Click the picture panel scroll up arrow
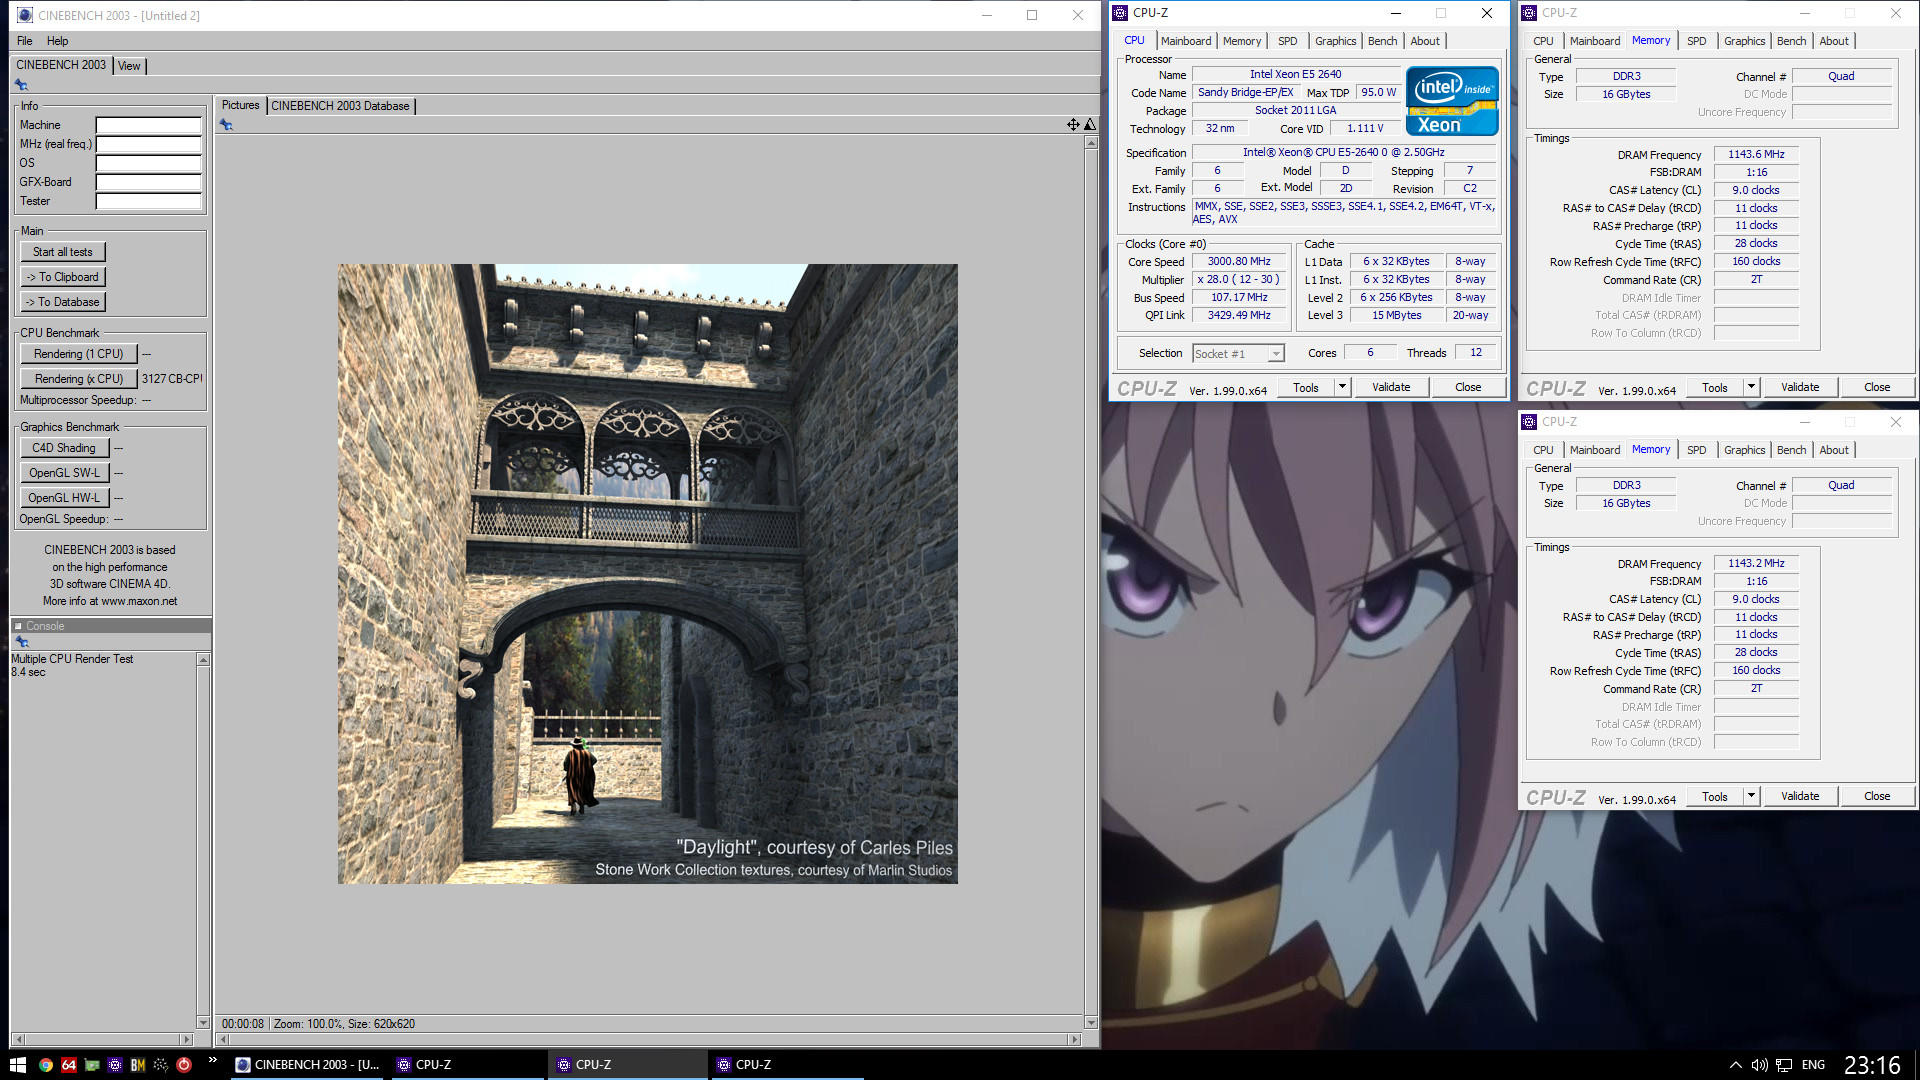 pyautogui.click(x=1091, y=143)
